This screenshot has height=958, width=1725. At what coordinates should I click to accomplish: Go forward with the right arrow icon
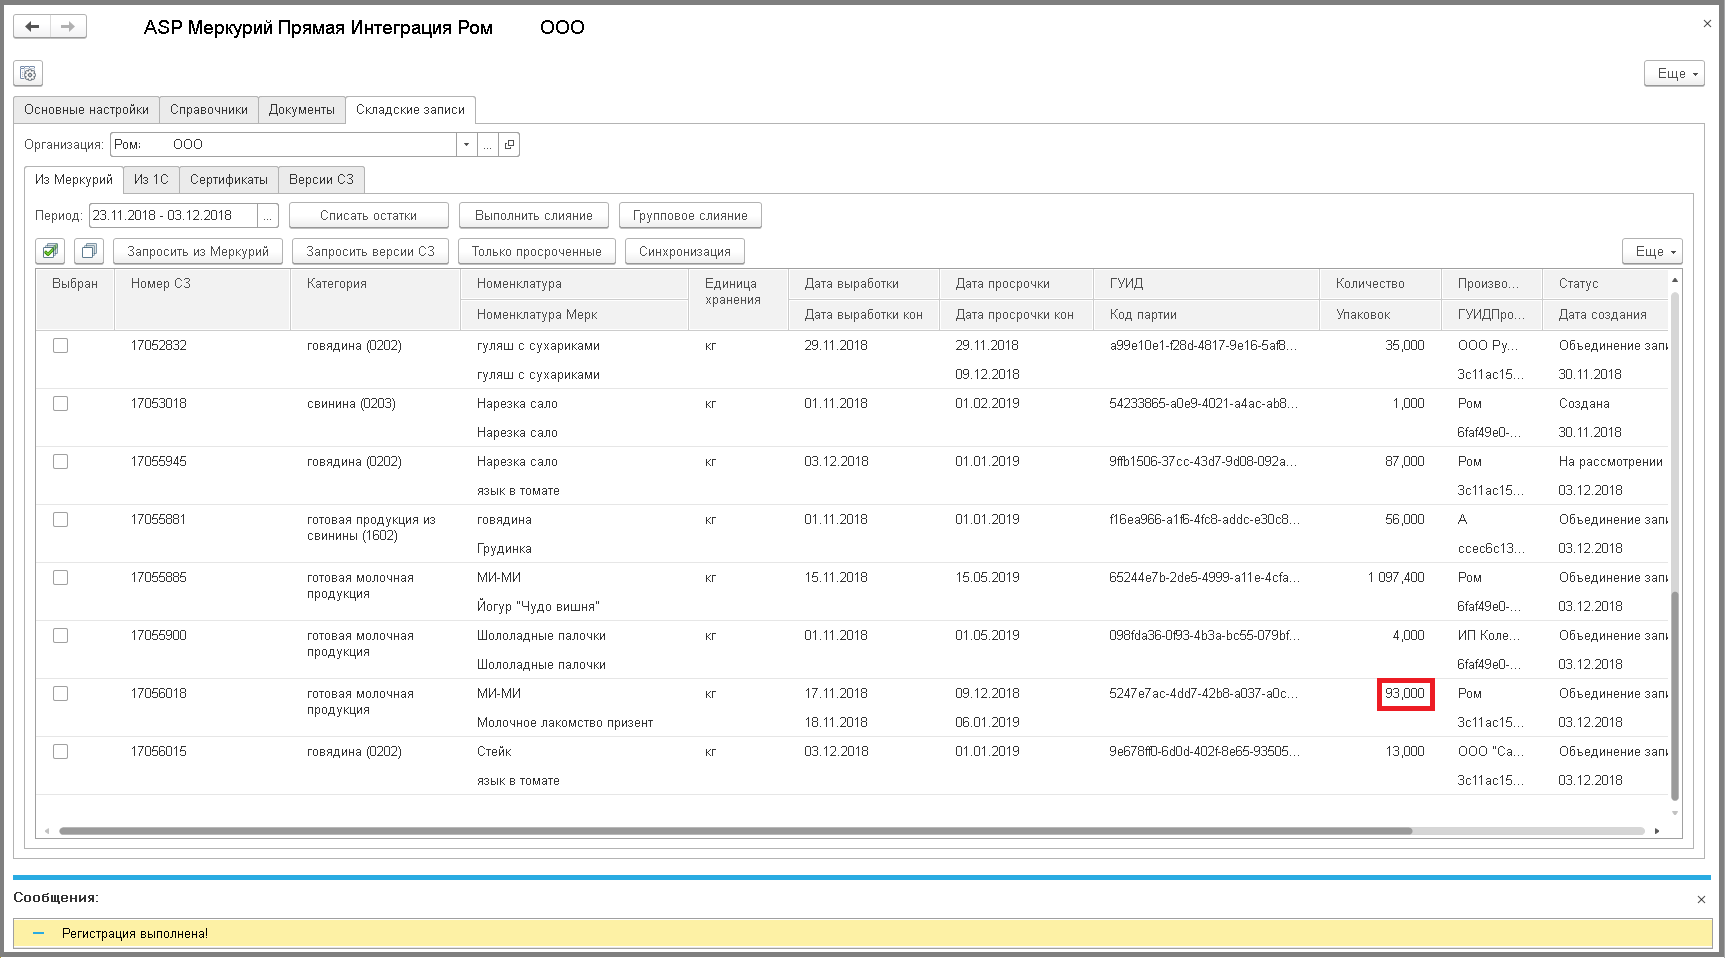(68, 27)
